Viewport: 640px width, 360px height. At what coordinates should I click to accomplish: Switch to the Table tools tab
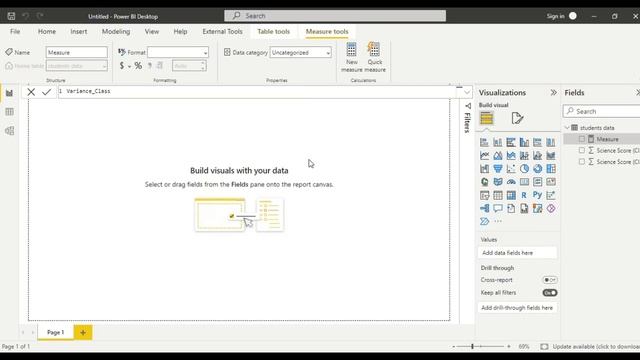[x=273, y=31]
